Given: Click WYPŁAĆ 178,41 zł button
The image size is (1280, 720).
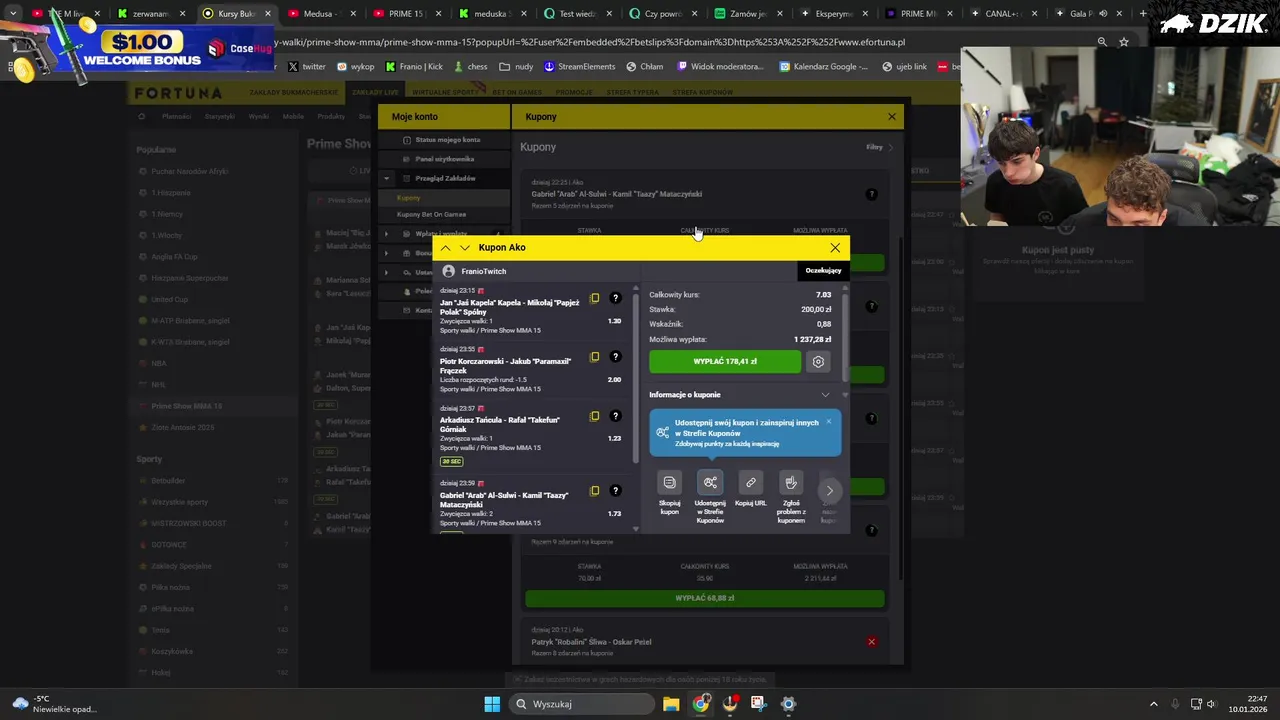Looking at the screenshot, I should [x=725, y=362].
